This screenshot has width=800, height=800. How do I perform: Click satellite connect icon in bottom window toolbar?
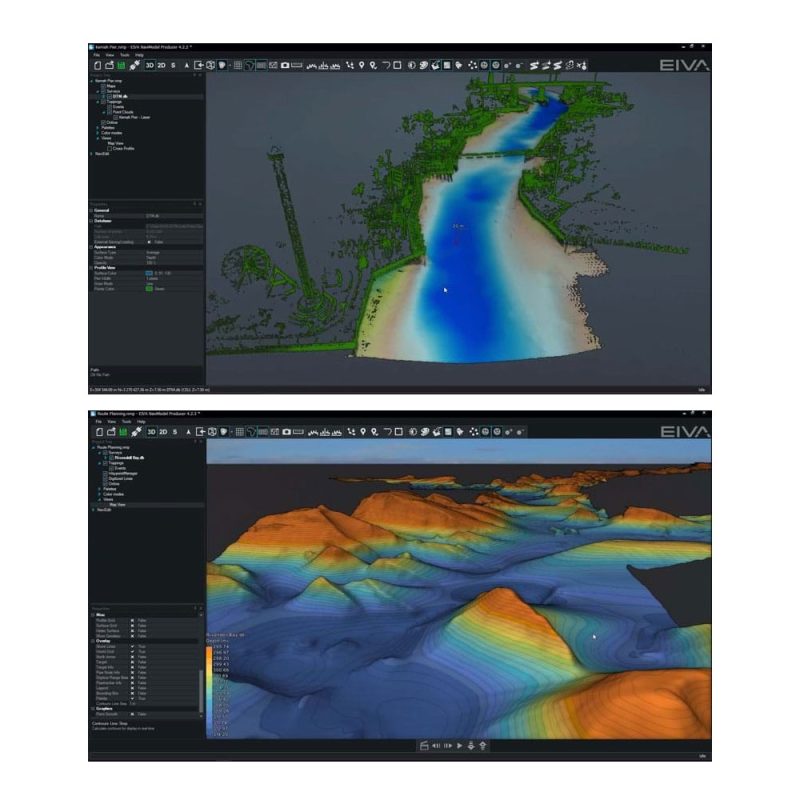[x=136, y=432]
